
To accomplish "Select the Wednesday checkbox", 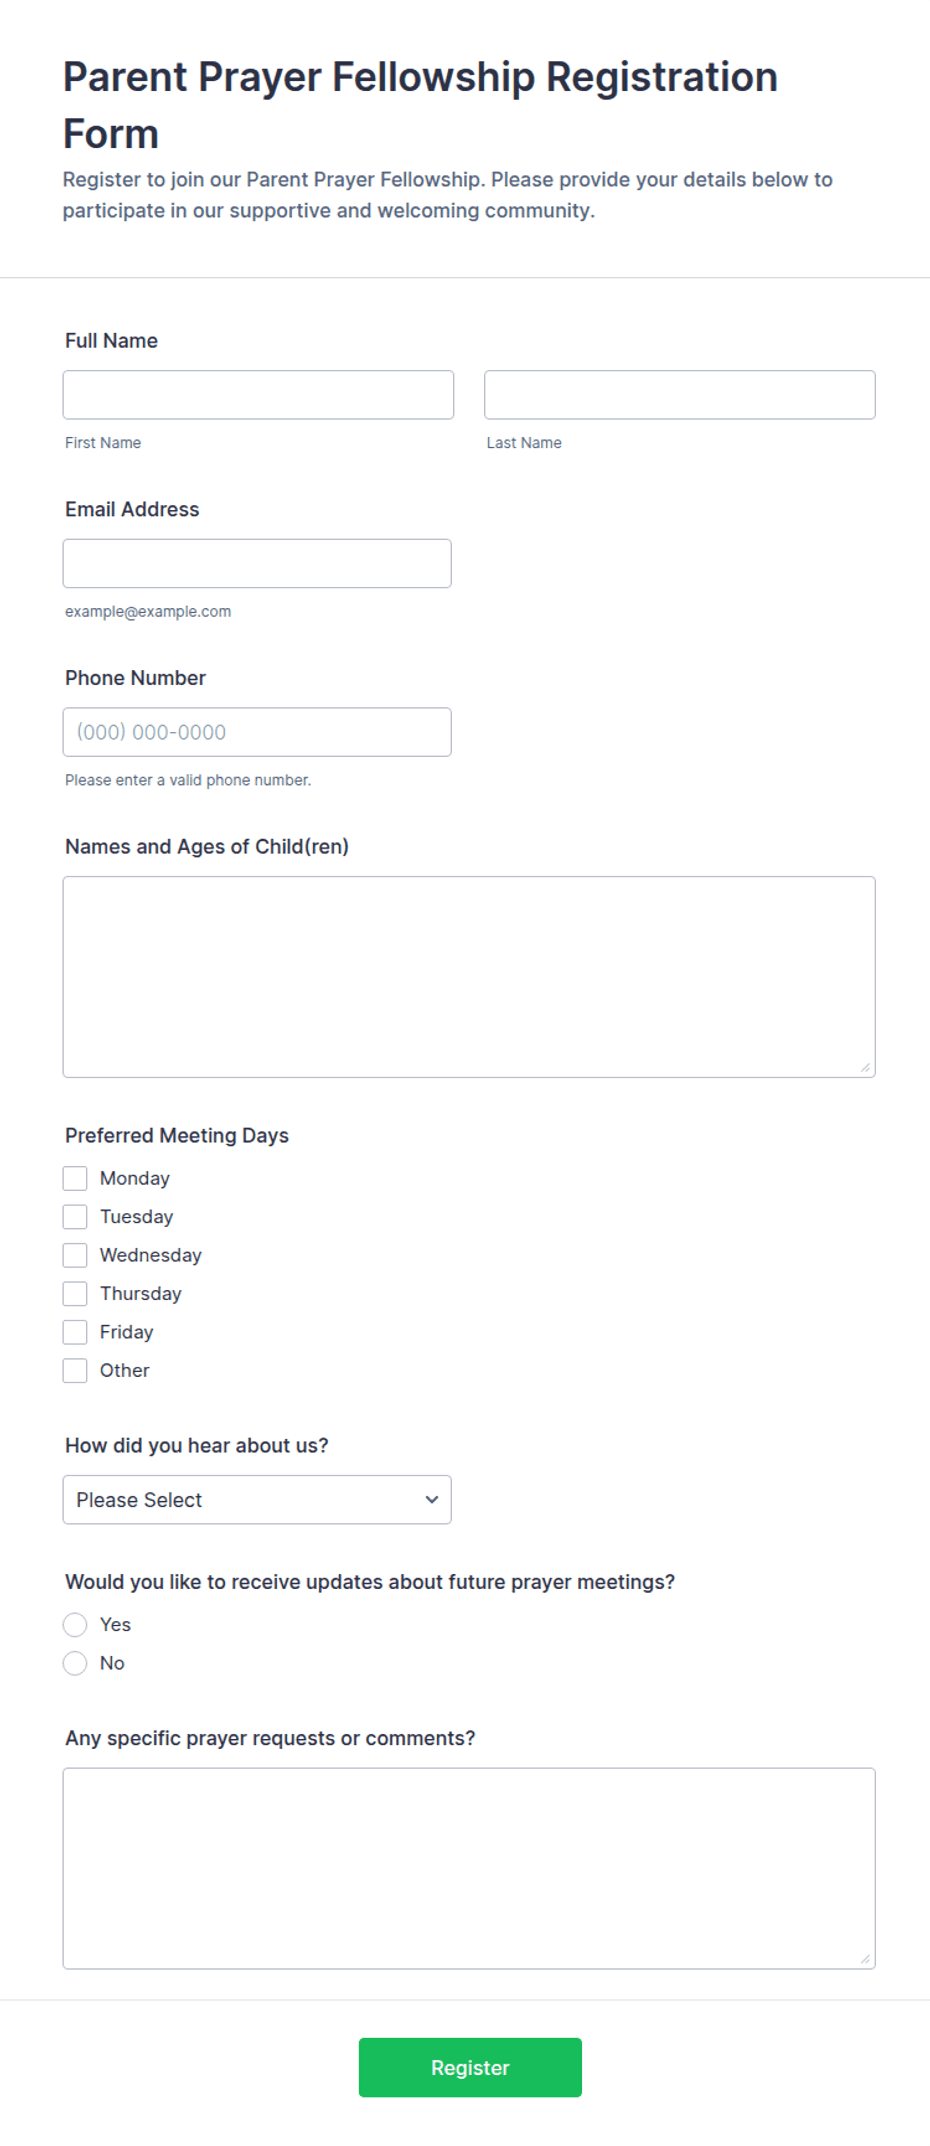I will [x=75, y=1255].
